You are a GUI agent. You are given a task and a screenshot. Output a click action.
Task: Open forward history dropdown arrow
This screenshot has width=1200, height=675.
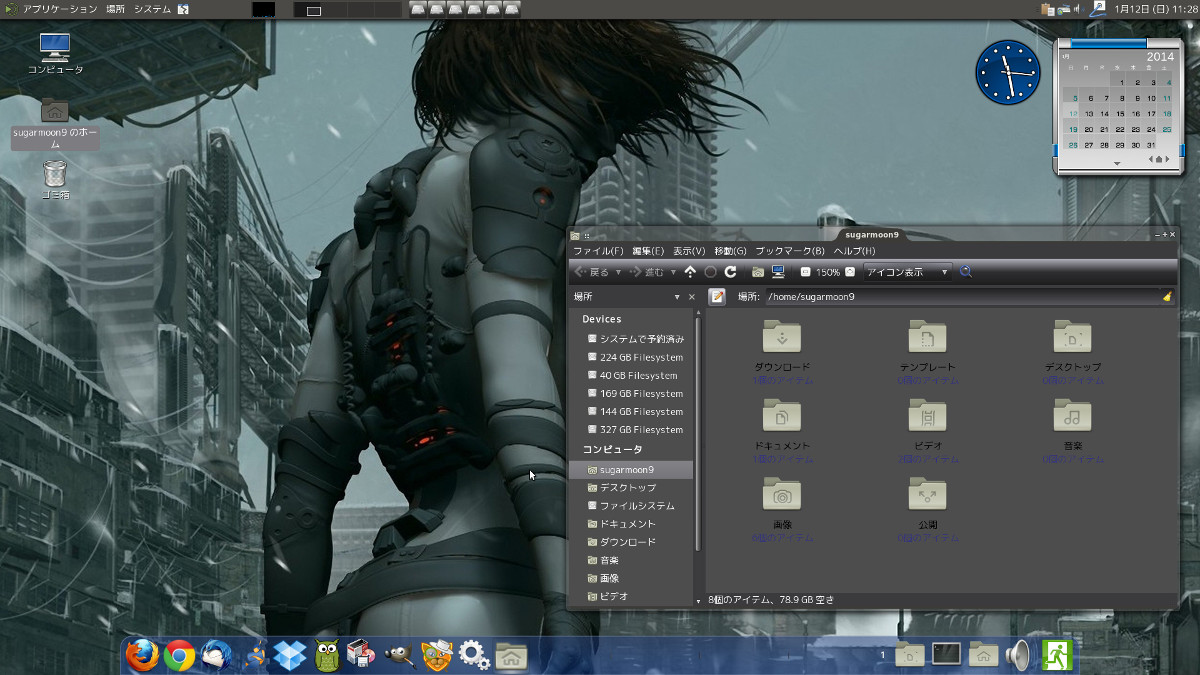[673, 272]
